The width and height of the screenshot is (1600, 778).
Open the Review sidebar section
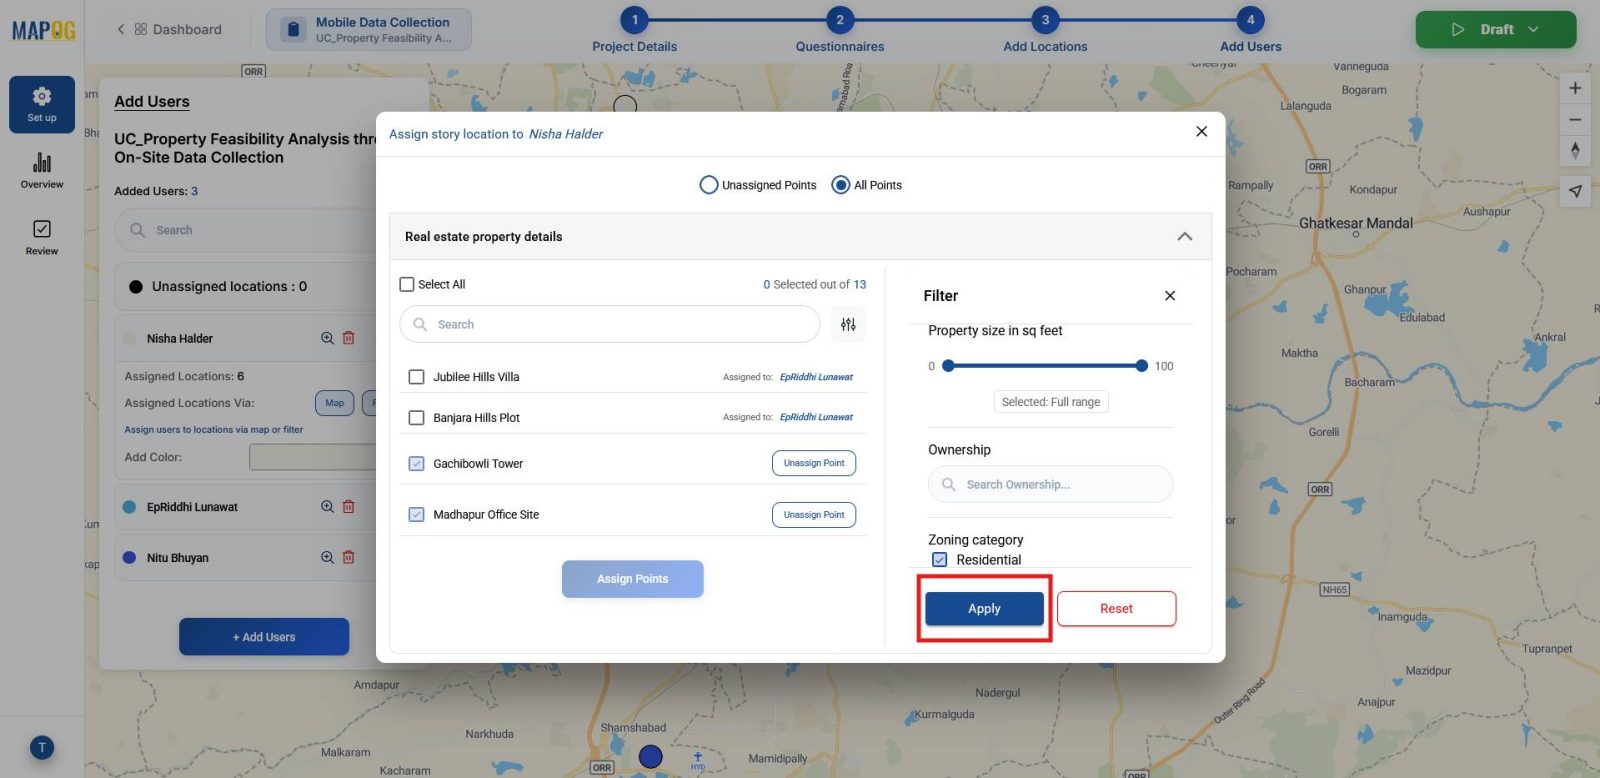click(x=42, y=237)
